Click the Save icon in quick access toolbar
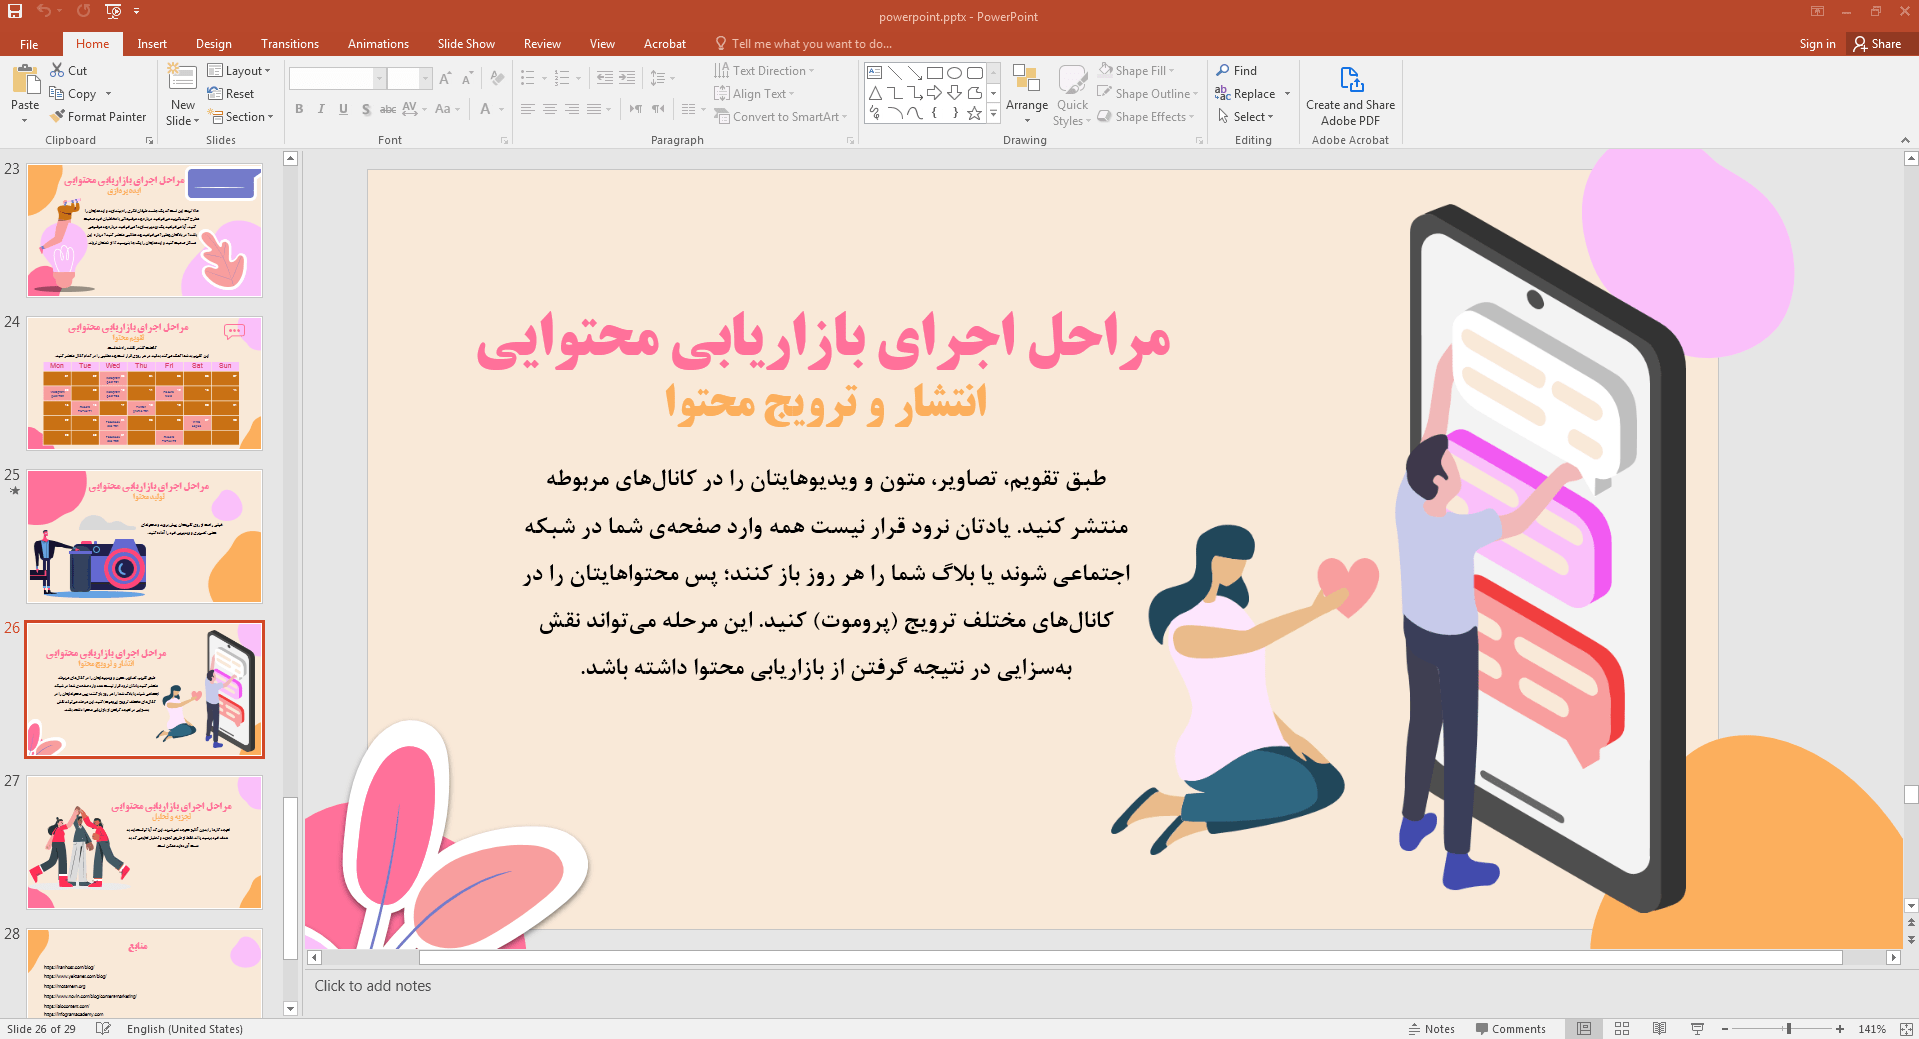Screen dimensions: 1919x1039 coord(15,11)
